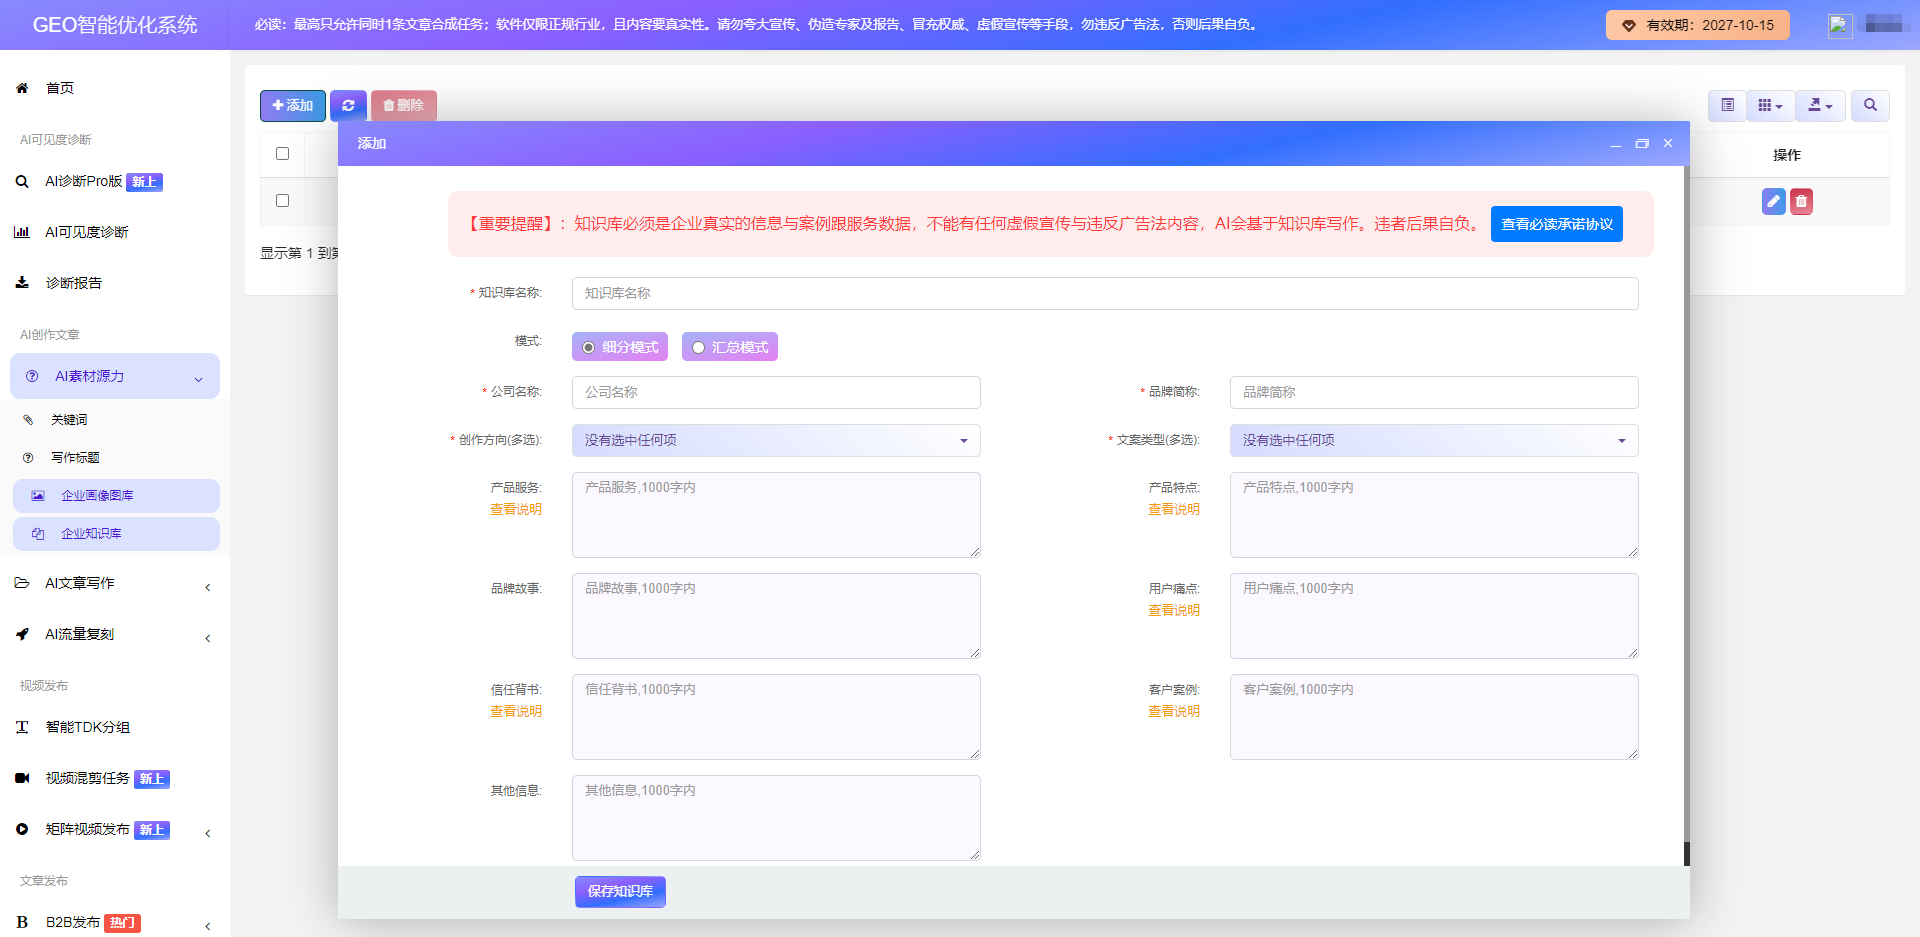Click the 有效期 2027-10-15 badge
Screen dimensions: 1920x937
1697,25
